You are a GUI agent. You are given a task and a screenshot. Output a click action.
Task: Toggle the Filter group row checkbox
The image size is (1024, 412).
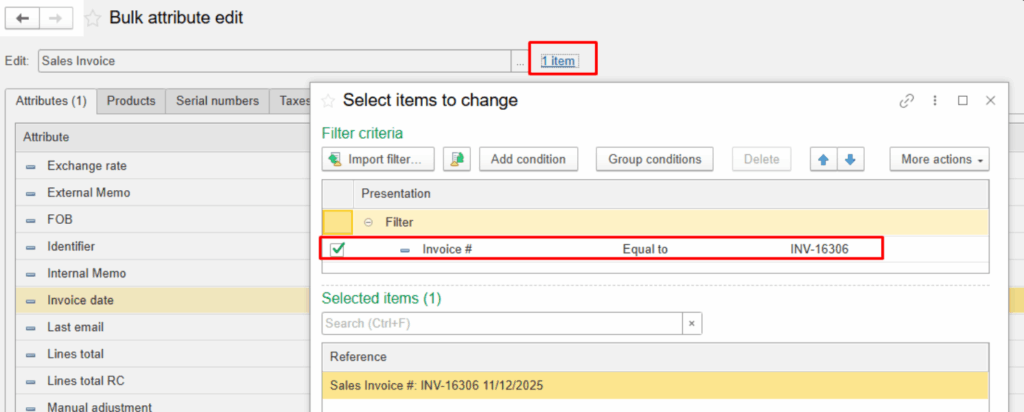pos(337,222)
